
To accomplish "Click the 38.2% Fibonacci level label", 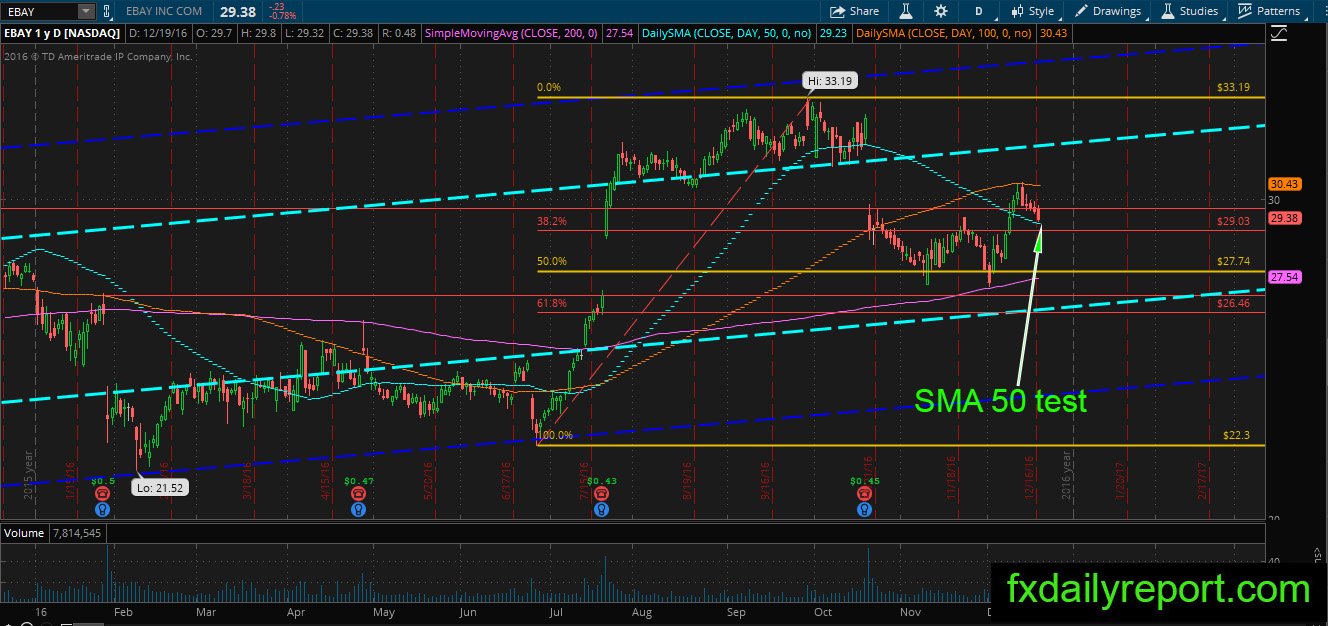I will [x=552, y=221].
